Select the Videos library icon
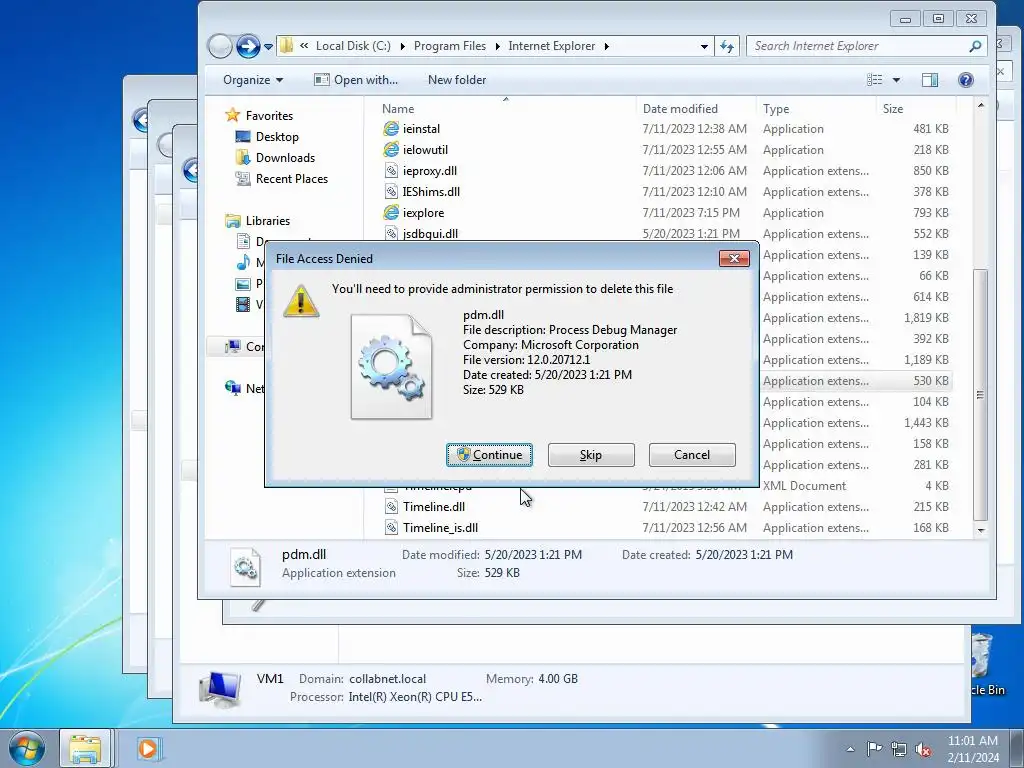 point(243,304)
